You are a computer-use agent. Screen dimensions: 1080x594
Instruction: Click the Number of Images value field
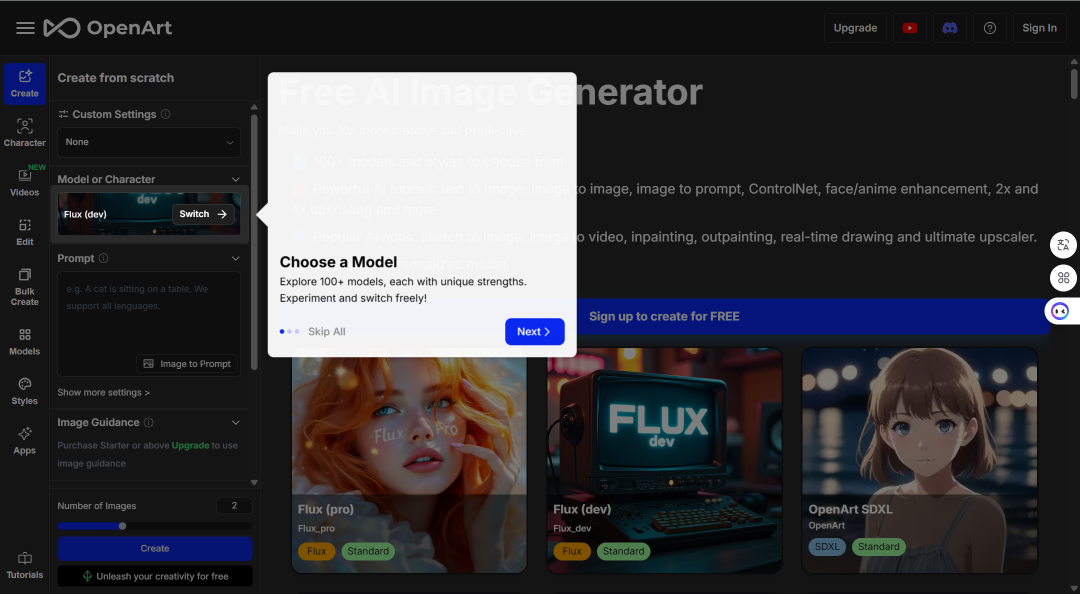(234, 506)
